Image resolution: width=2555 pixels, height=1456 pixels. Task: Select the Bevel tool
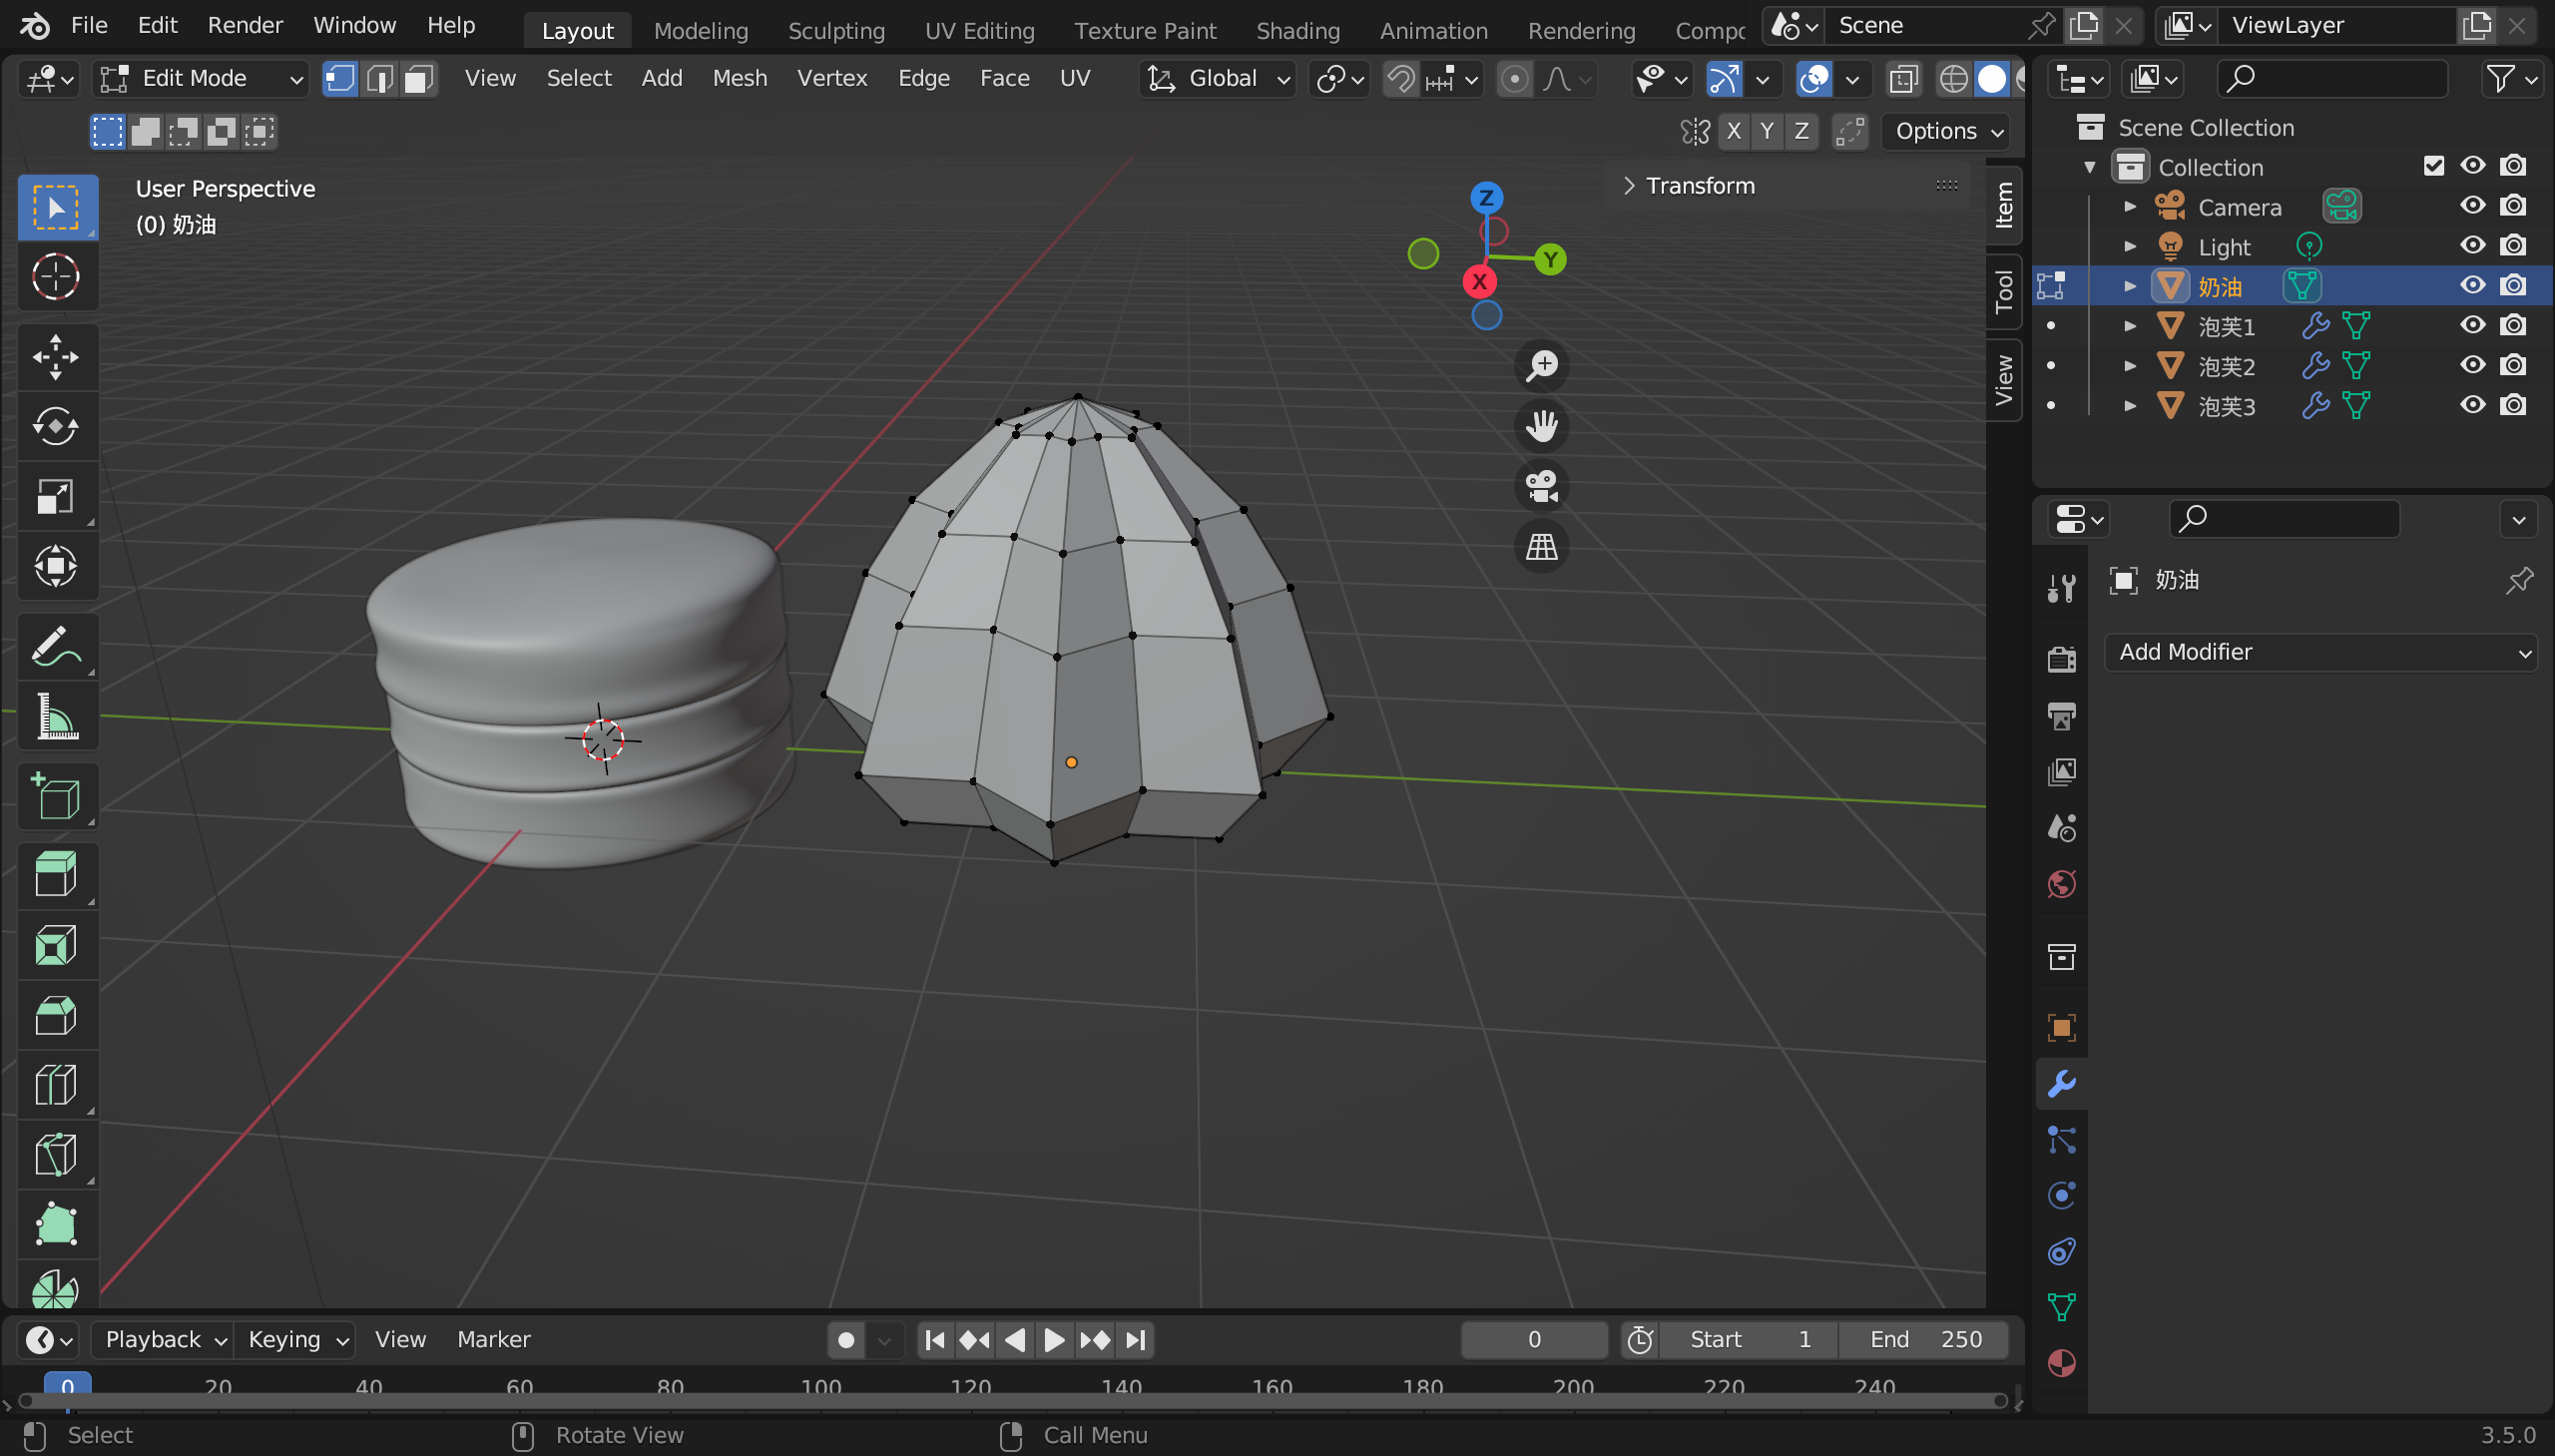56,1015
